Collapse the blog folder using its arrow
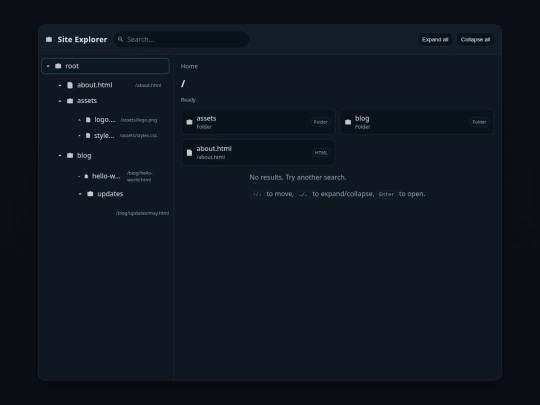 60,156
